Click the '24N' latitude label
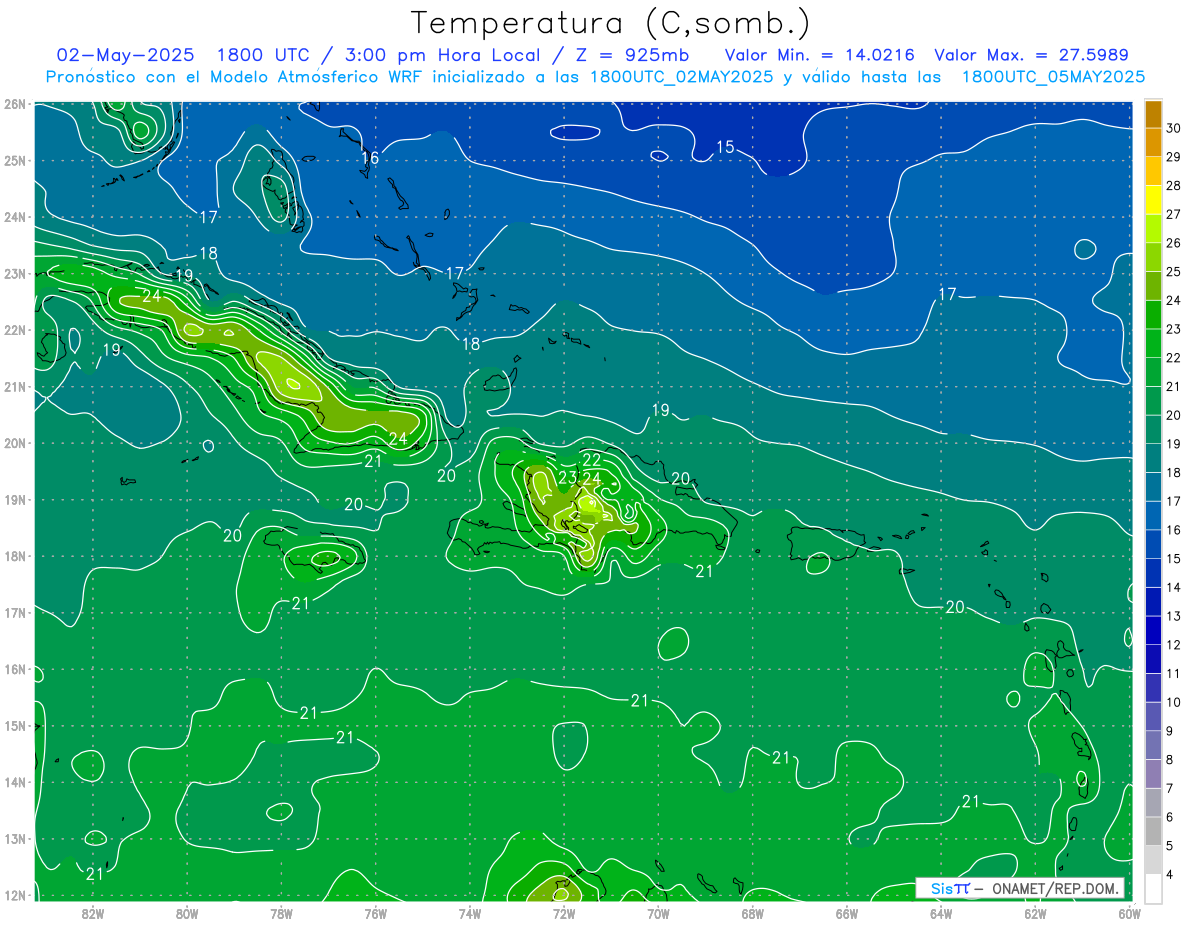The image size is (1200, 927). 15,217
